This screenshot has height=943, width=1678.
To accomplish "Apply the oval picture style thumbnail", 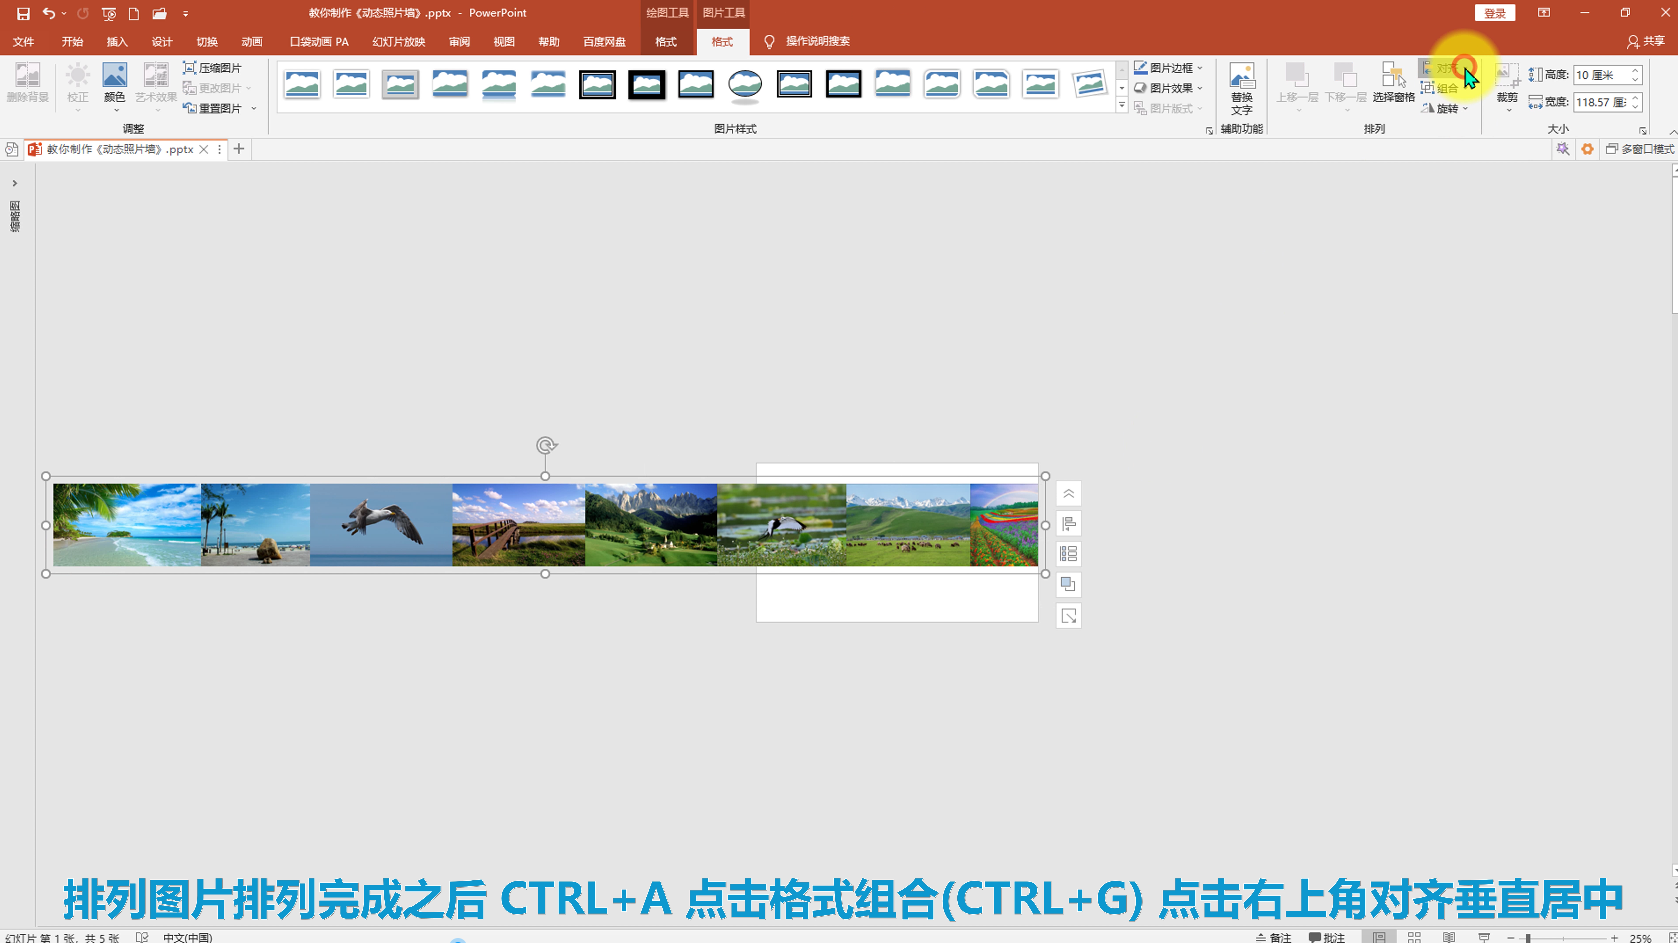I will click(745, 85).
